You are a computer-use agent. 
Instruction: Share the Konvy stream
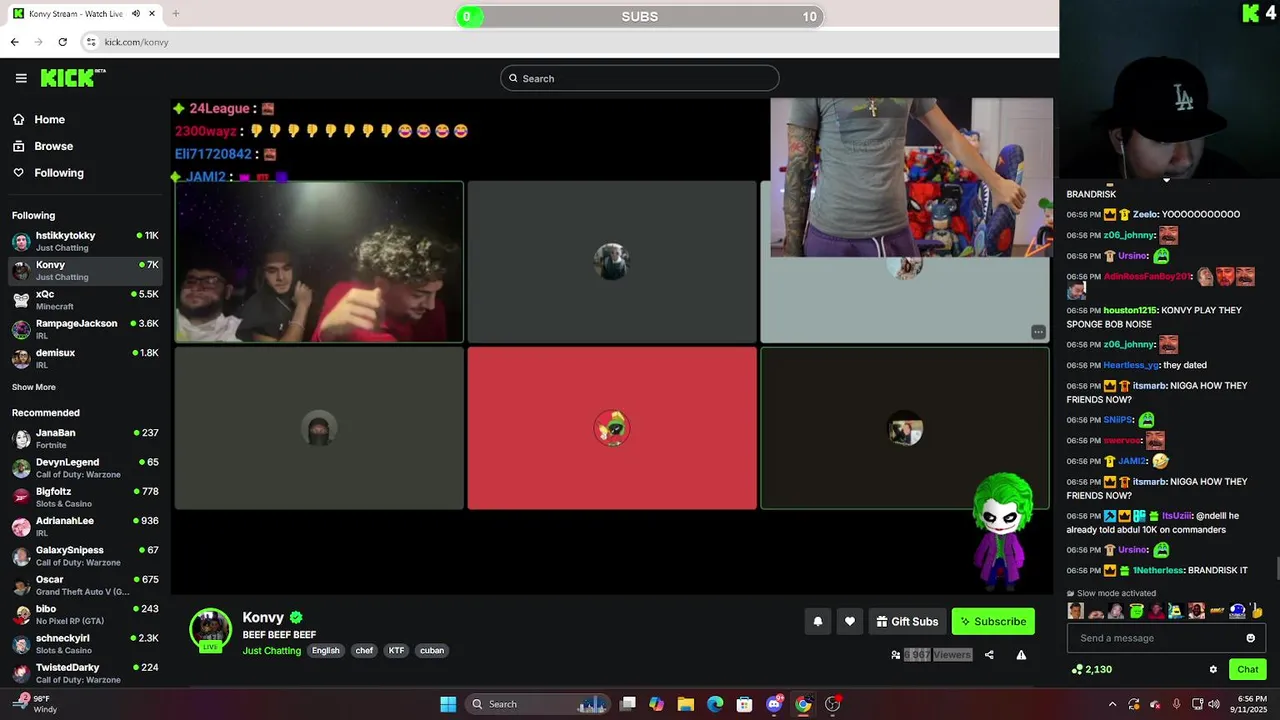coord(989,655)
